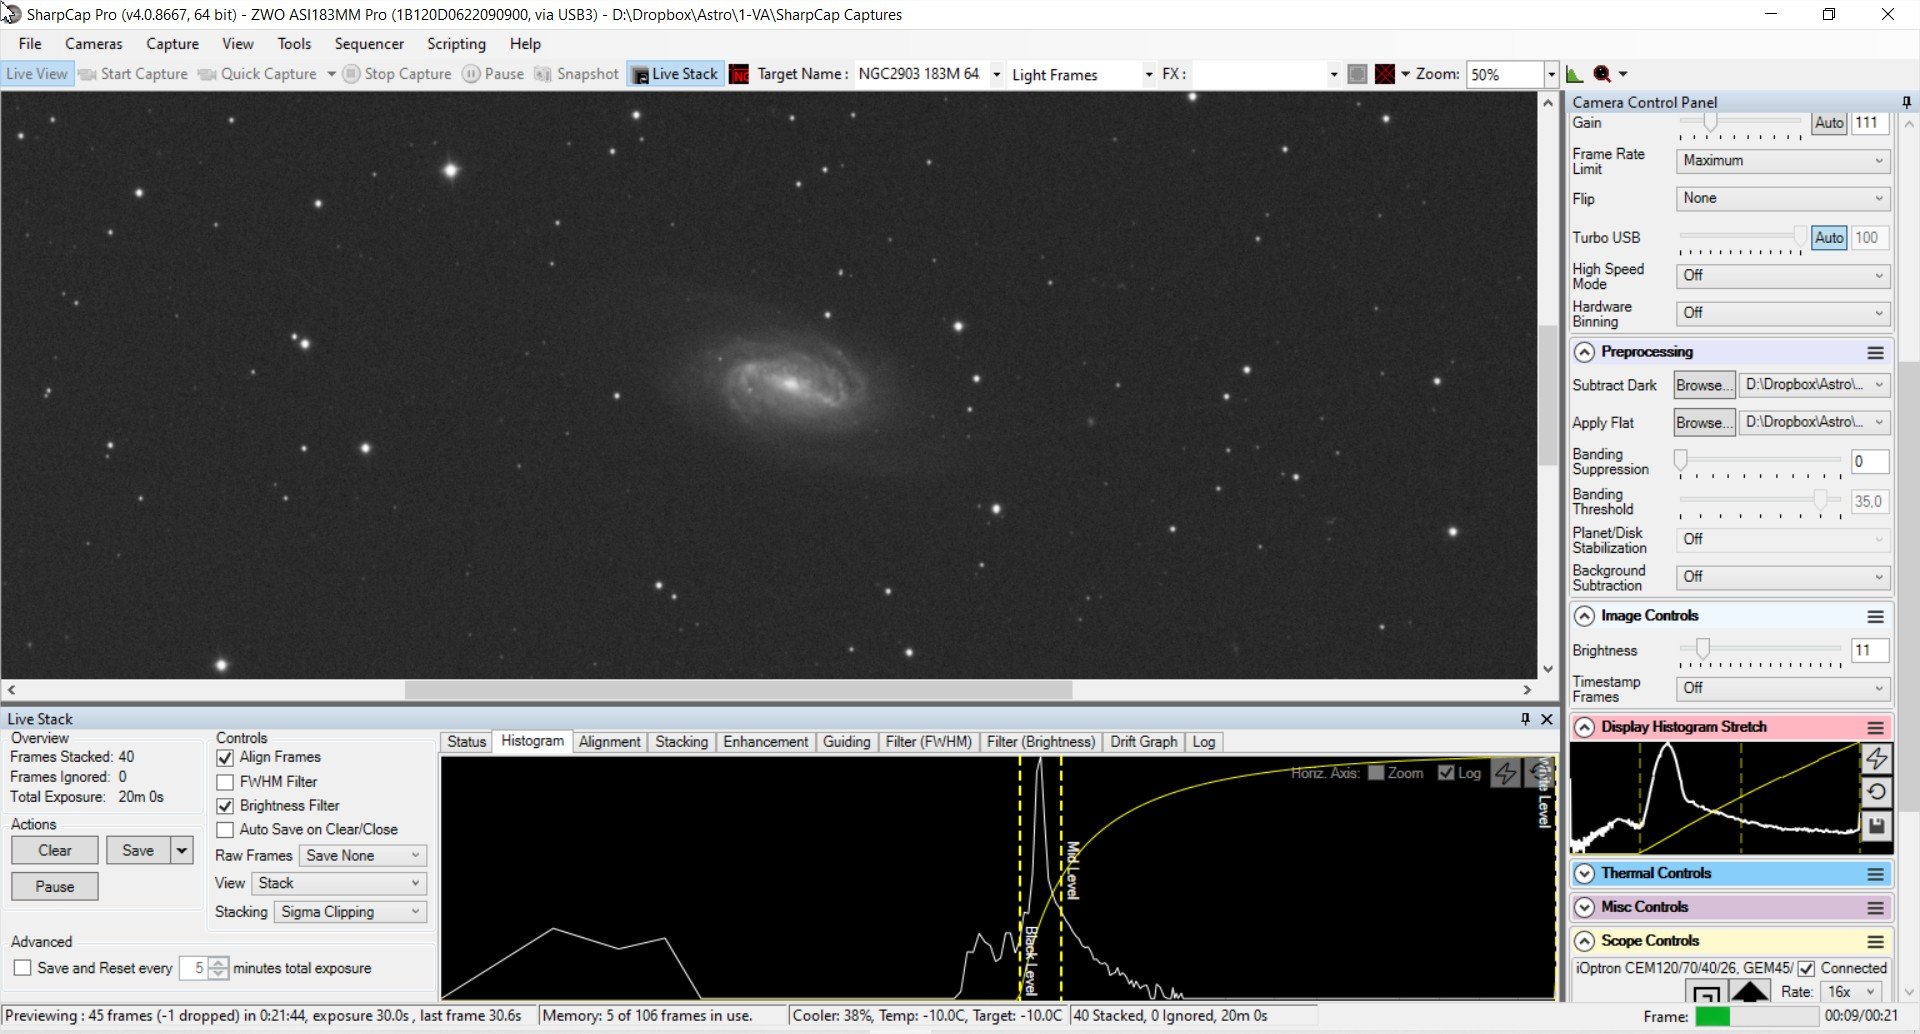Toggle the histogram Log checkbox

point(1446,773)
